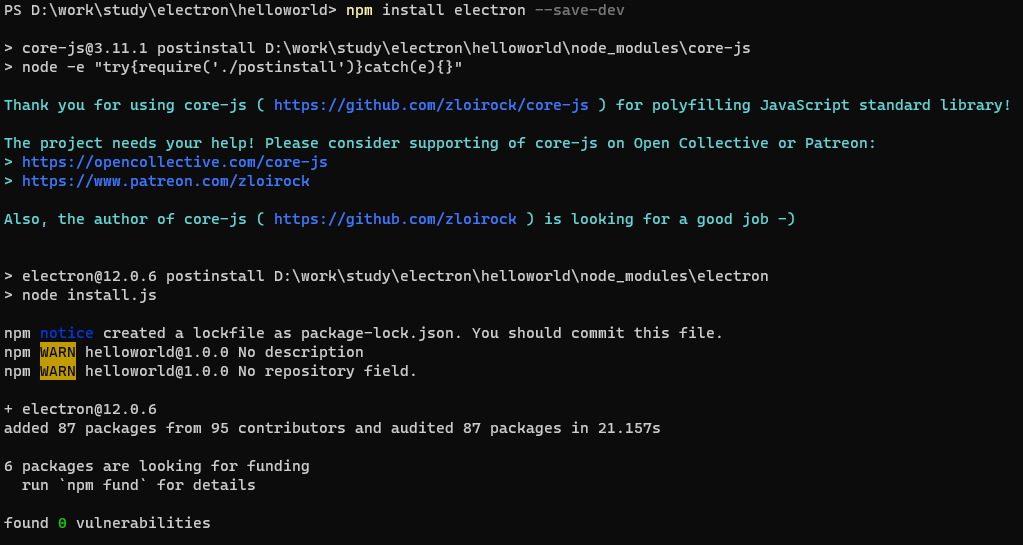1023x545 pixels.
Task: Click 'The project needs your help!' line
Action: tap(440, 143)
